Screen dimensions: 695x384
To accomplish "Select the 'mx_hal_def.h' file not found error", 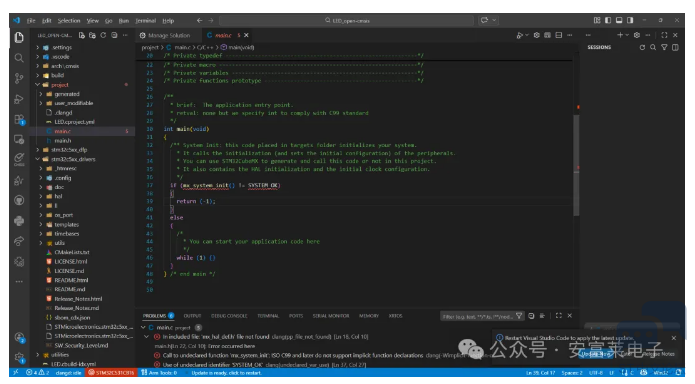I will [262, 337].
